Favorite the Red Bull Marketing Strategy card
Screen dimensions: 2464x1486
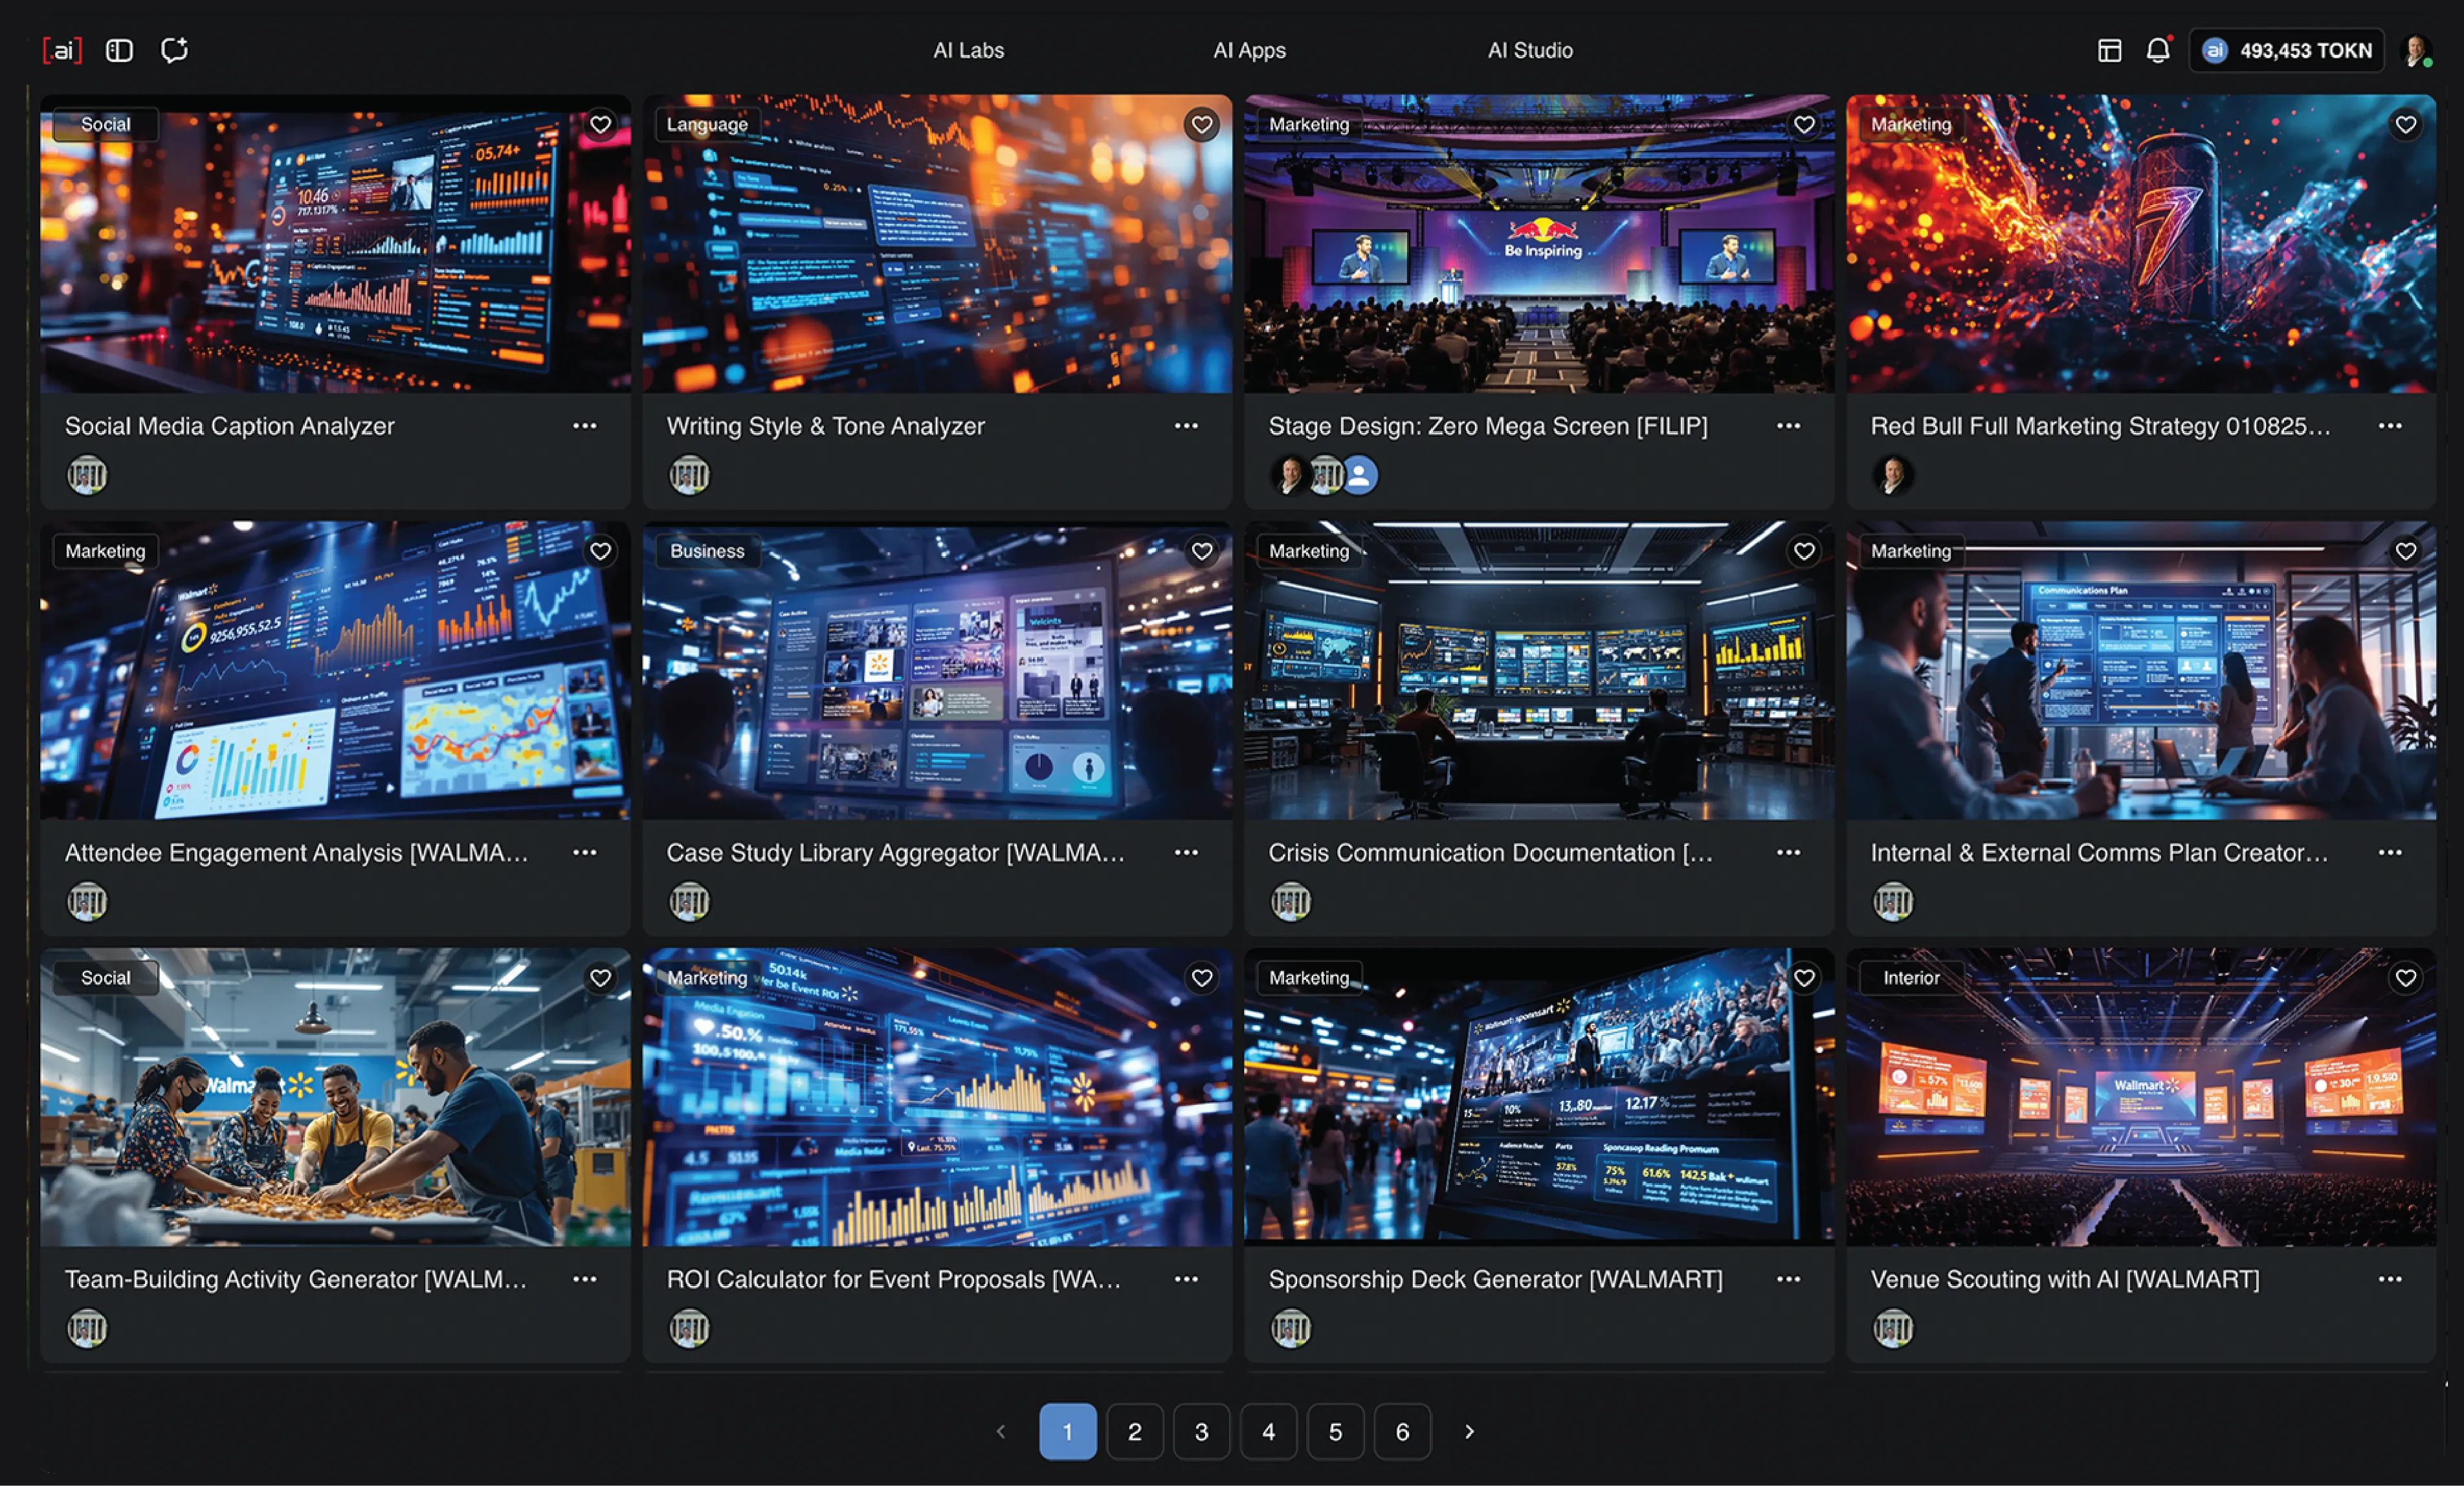[x=2405, y=124]
